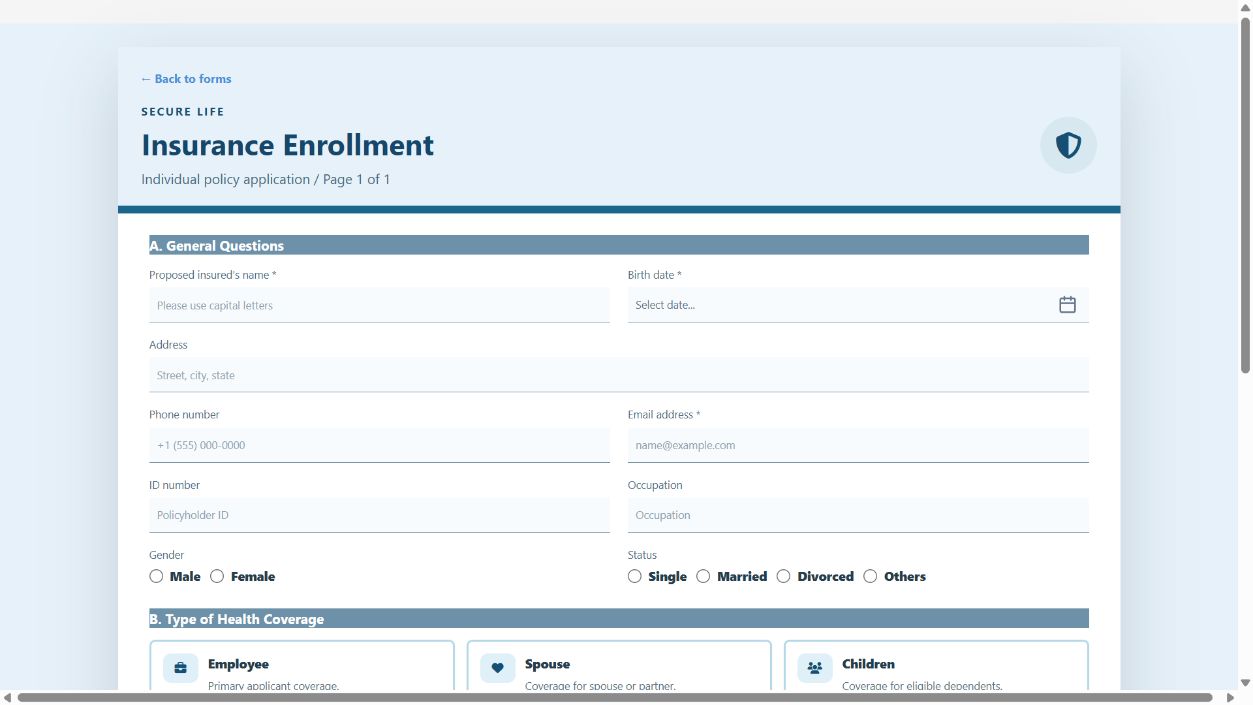Click the Occupation input field

coord(858,515)
